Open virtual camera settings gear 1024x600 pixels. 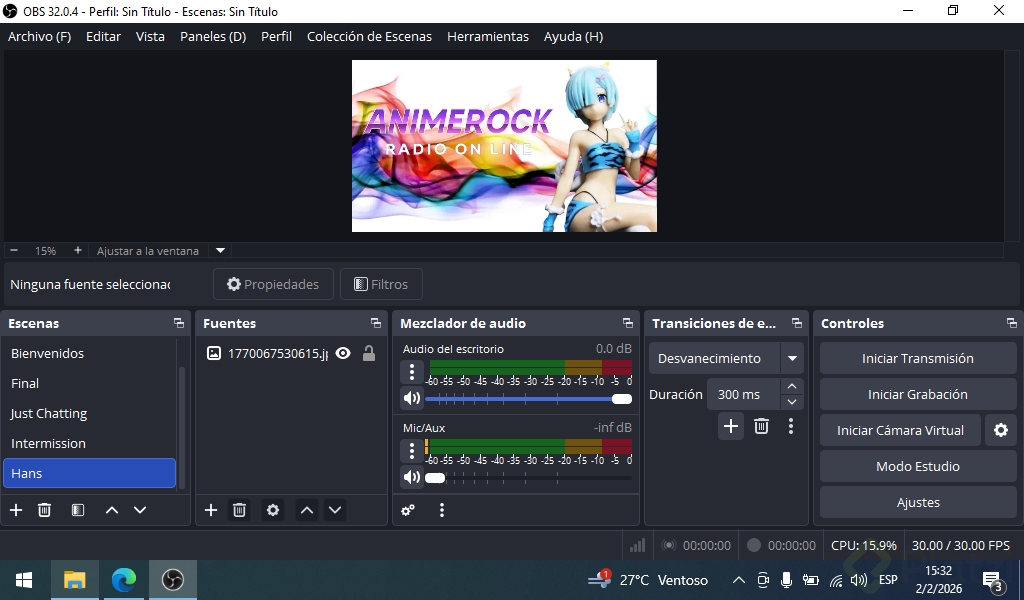point(1001,430)
